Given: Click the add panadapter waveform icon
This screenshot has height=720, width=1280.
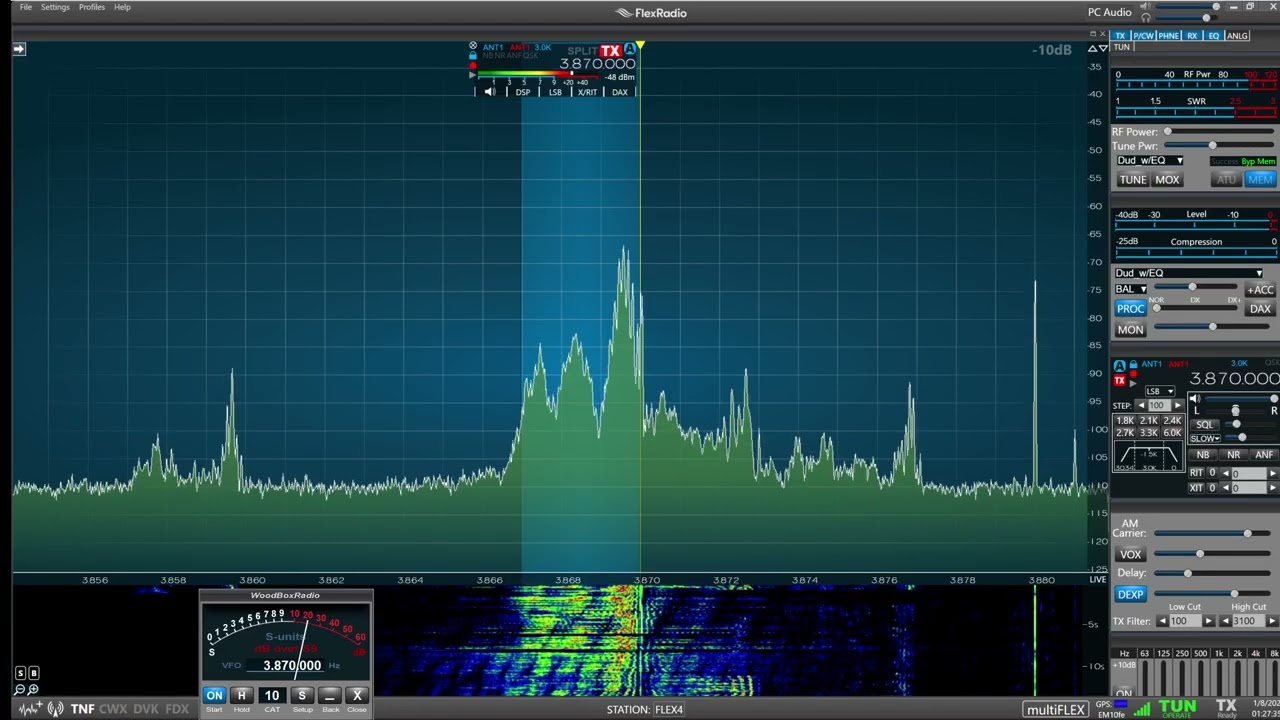Looking at the screenshot, I should pyautogui.click(x=30, y=709).
